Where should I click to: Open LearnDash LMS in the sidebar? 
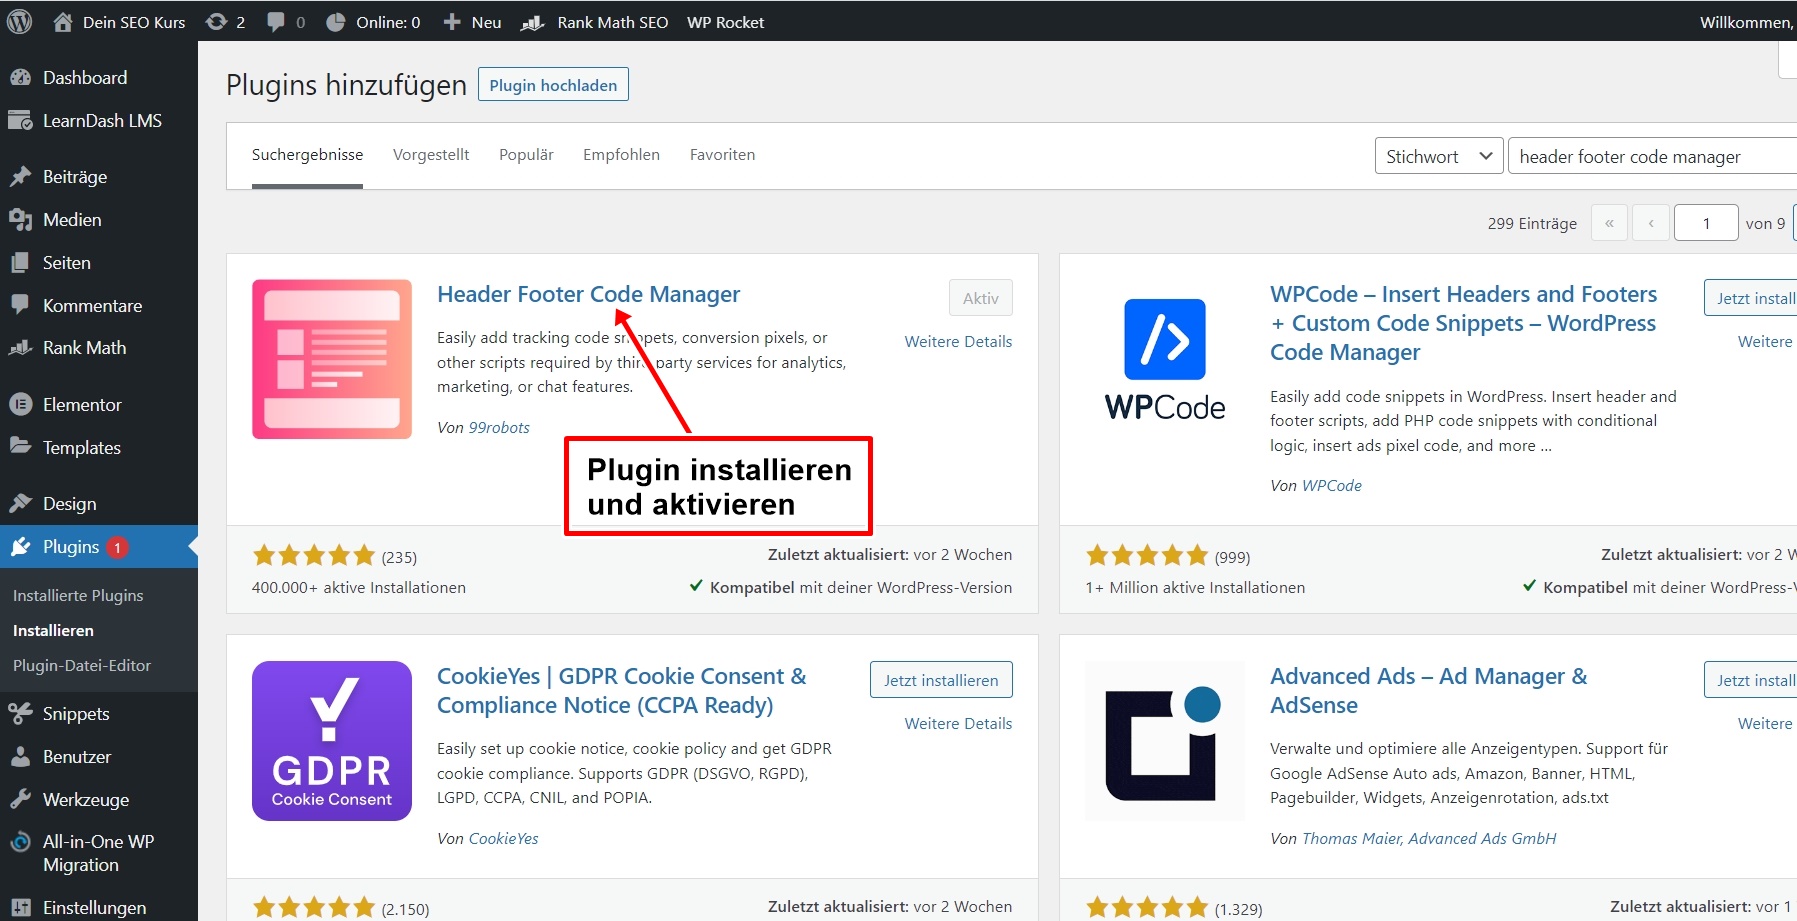point(102,121)
